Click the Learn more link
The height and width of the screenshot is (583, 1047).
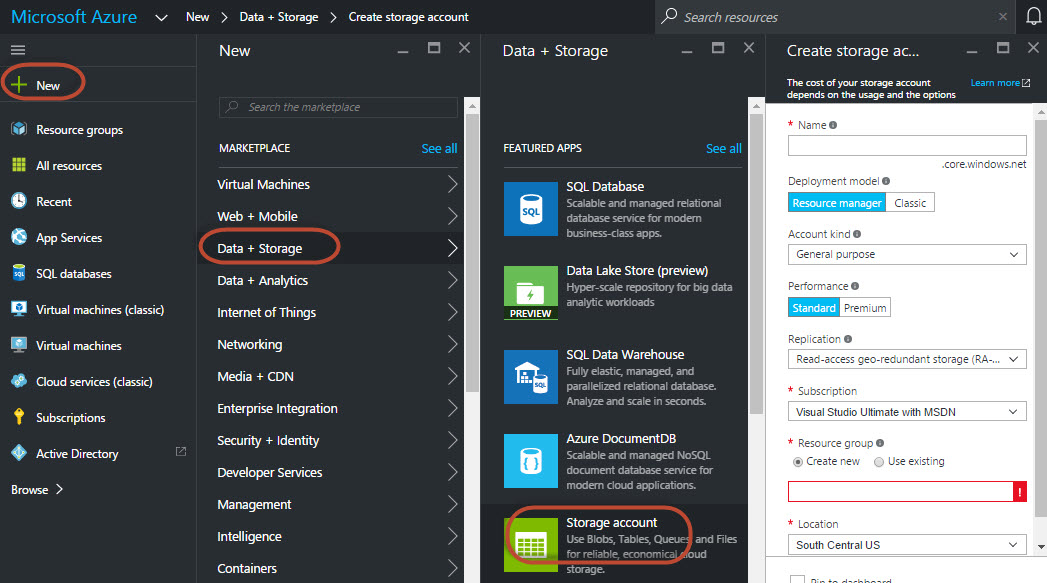[x=999, y=83]
